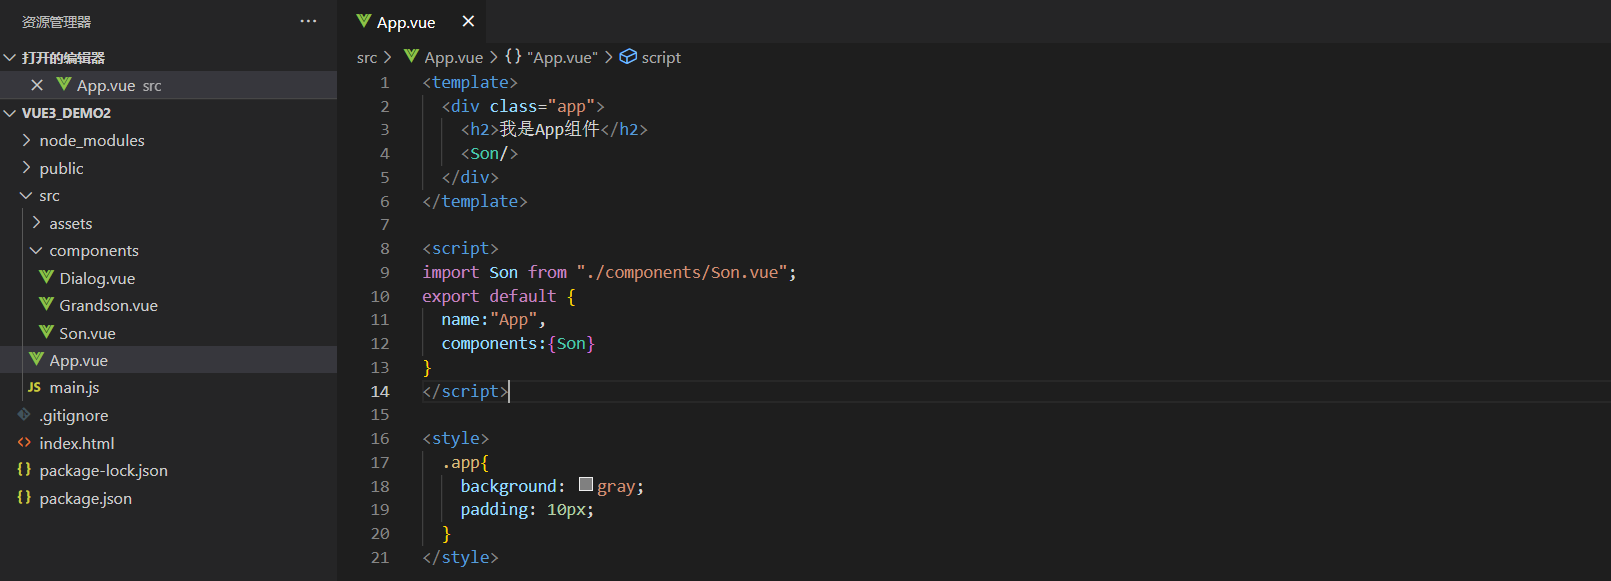Click the git icon beside .gitignore
Viewport: 1611px width, 581px height.
click(x=24, y=414)
